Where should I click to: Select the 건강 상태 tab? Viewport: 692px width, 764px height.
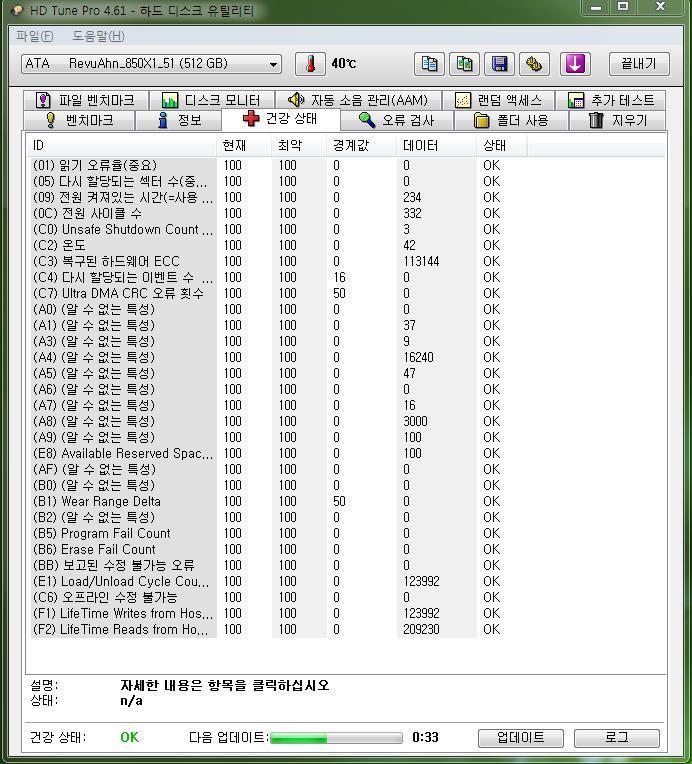point(281,119)
